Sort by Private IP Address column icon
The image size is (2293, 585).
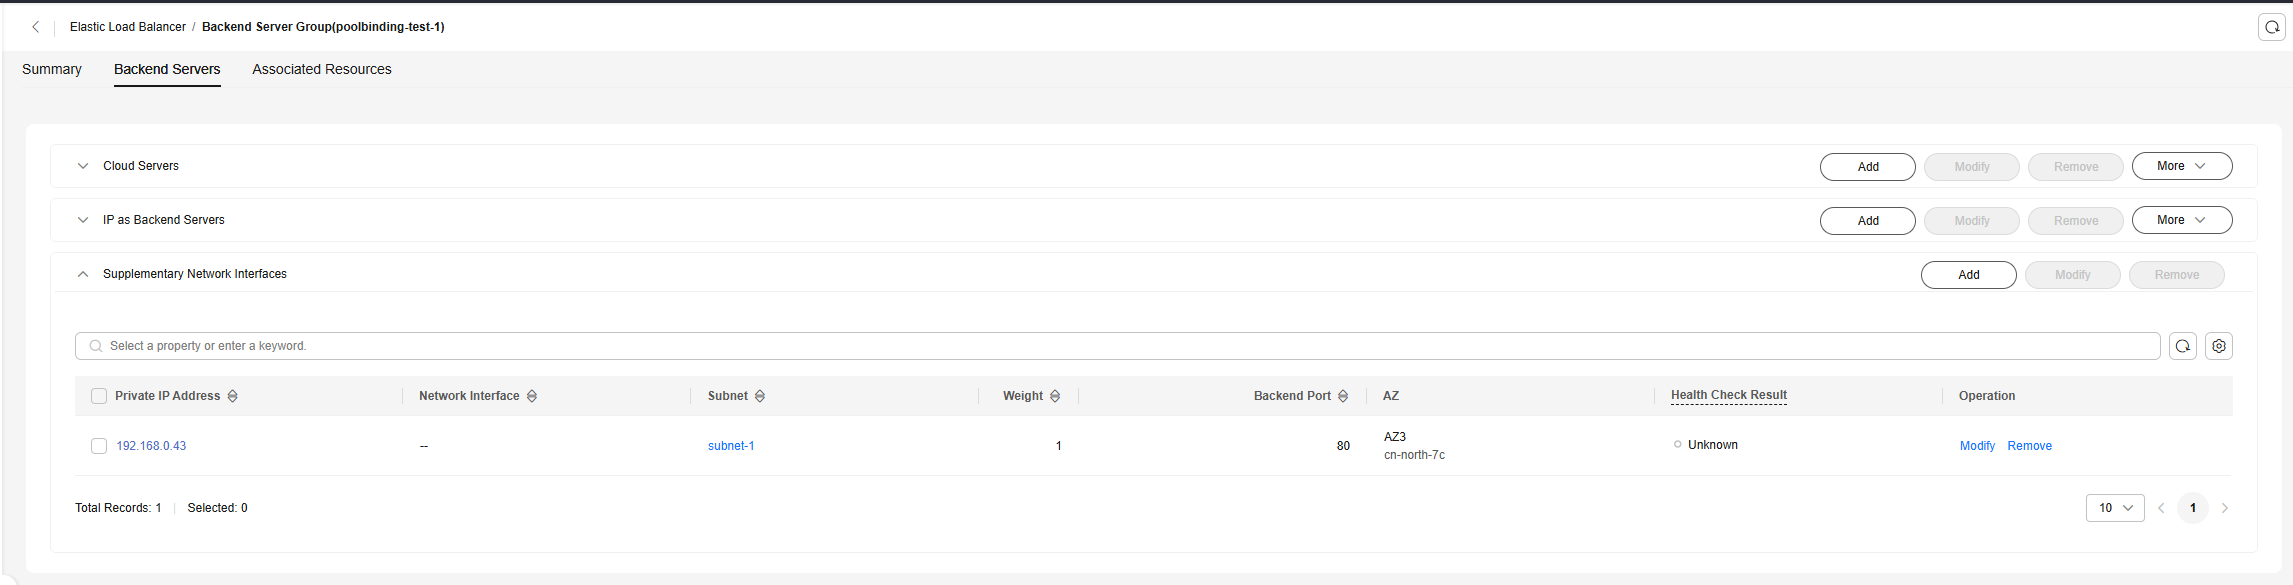click(x=233, y=396)
